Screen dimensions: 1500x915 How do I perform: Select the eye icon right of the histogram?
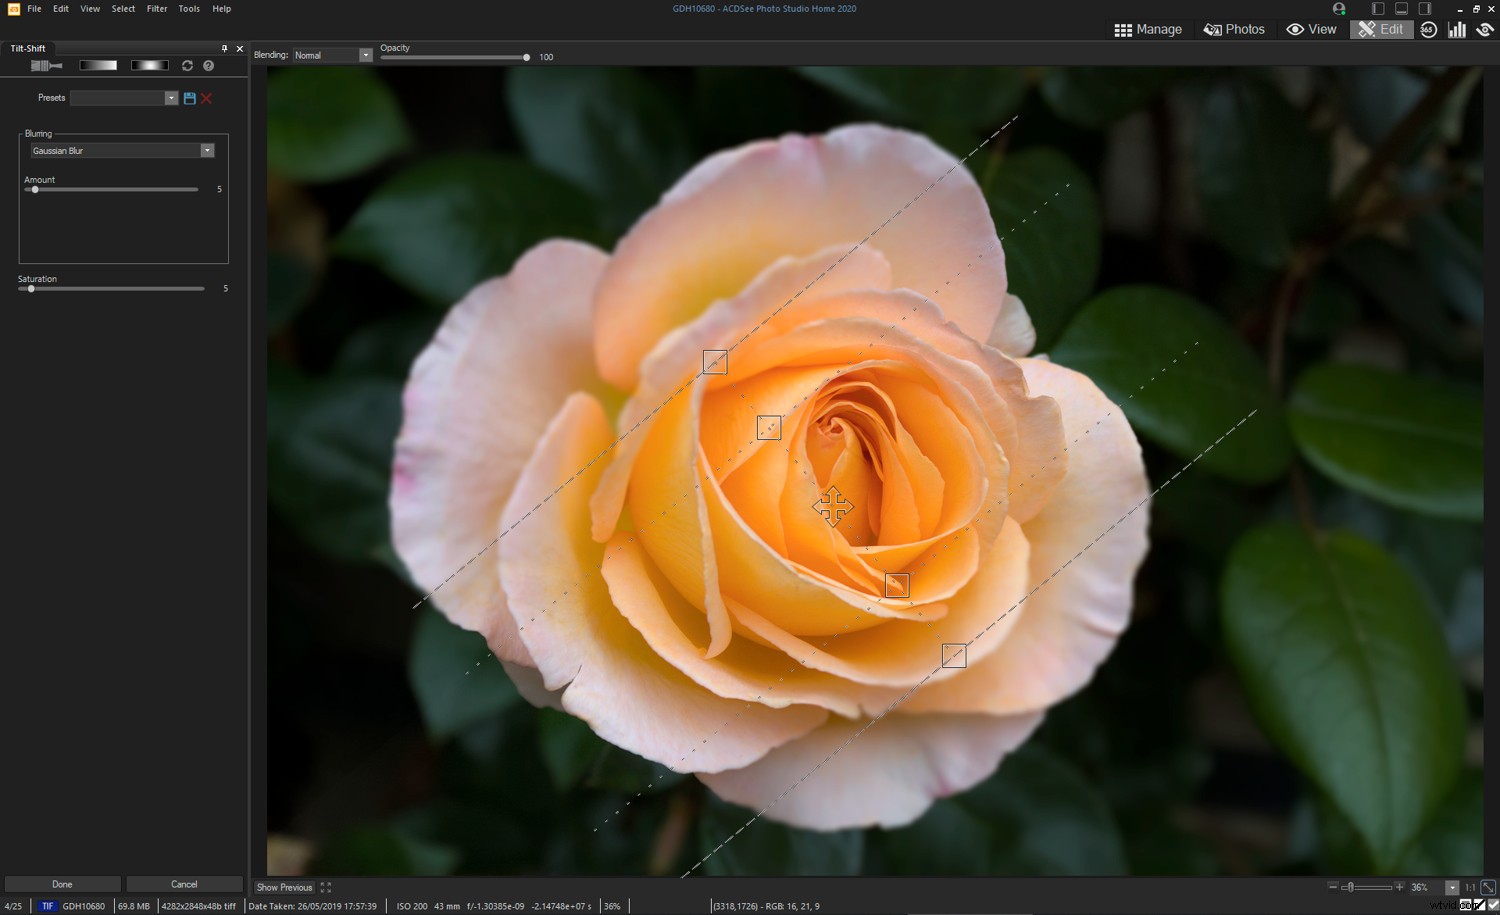(x=1485, y=29)
